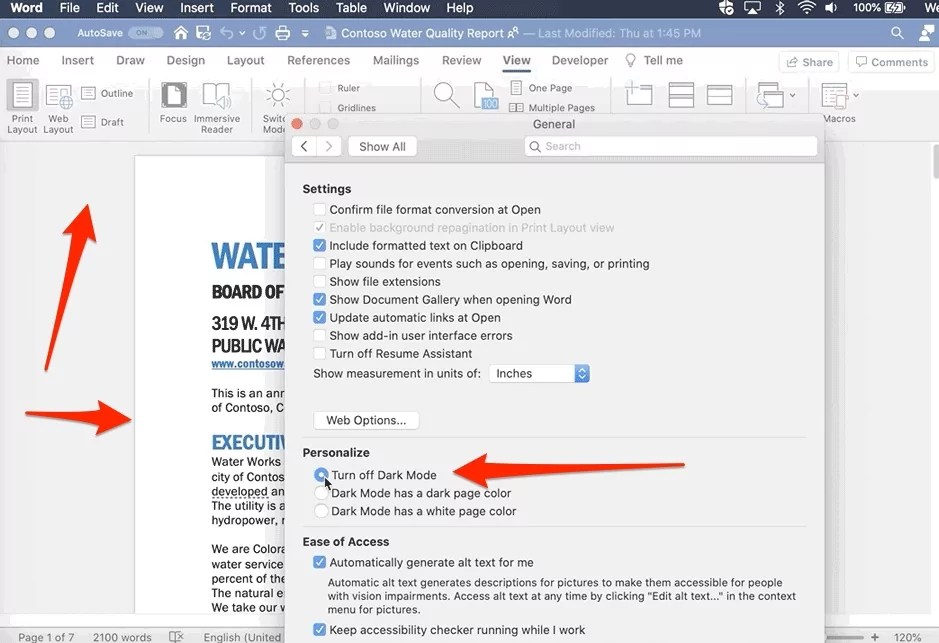Open the Tools menu
Image resolution: width=939 pixels, height=643 pixels.
tap(303, 8)
